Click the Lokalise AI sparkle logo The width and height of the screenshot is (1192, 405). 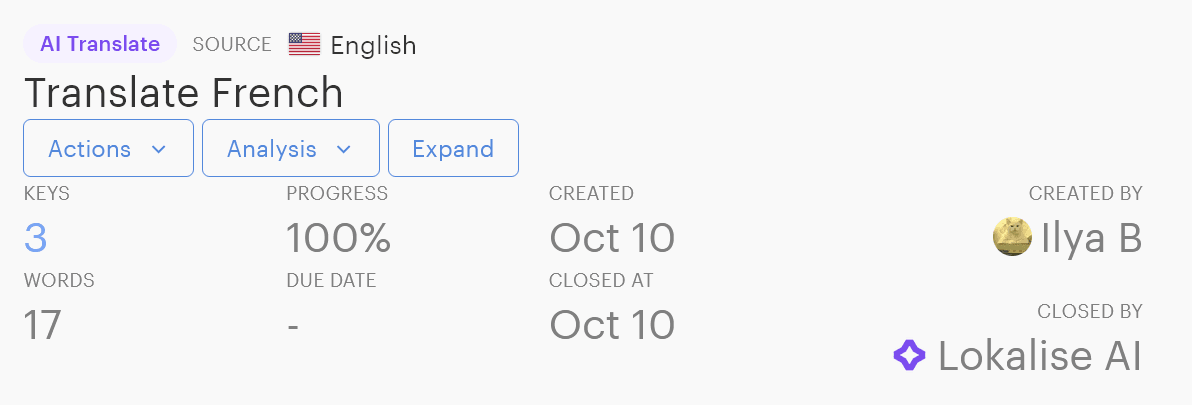[x=910, y=355]
